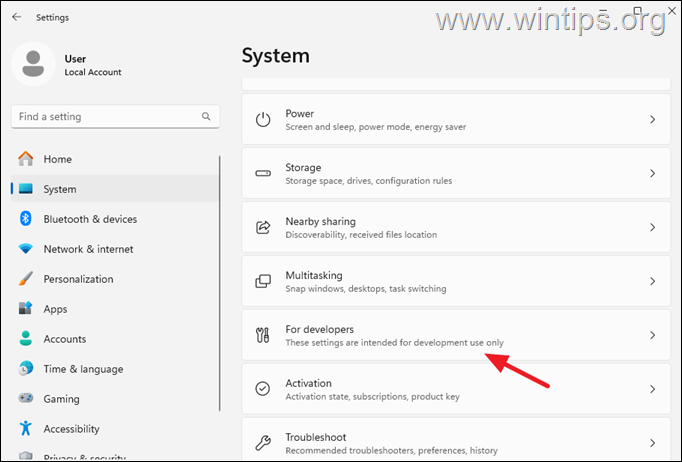Open Multitasking via its chevron

652,281
